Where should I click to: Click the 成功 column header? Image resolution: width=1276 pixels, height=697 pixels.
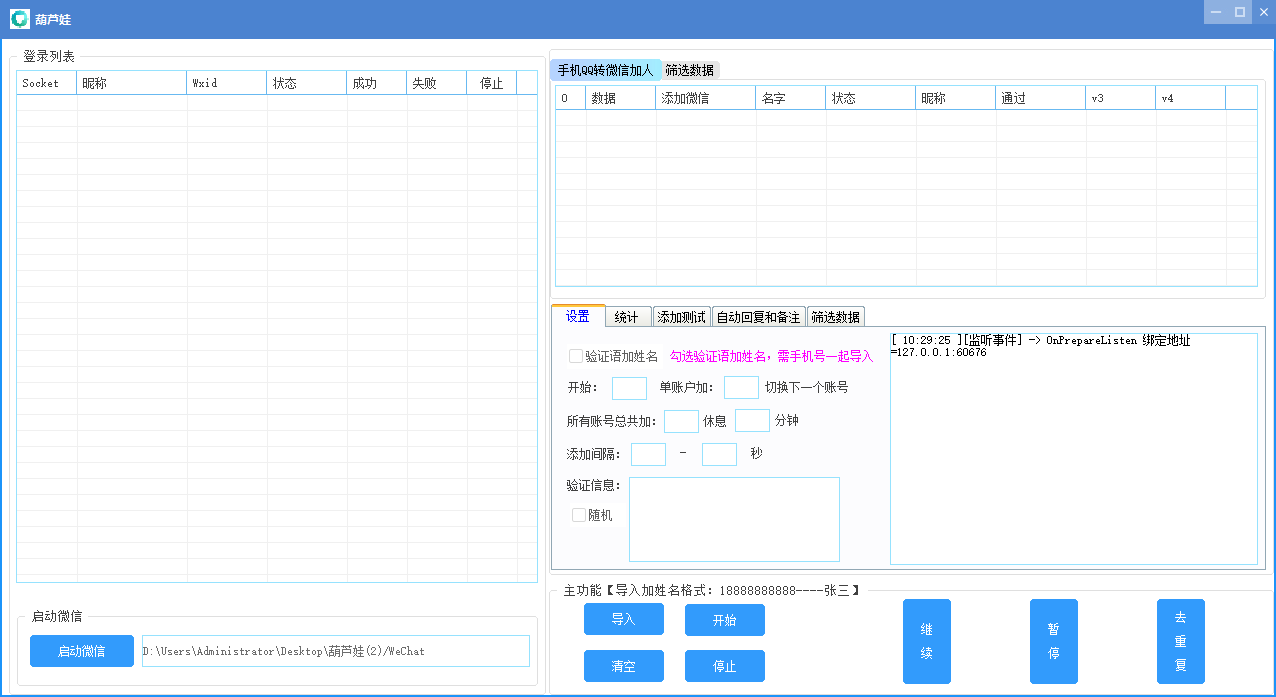point(377,83)
